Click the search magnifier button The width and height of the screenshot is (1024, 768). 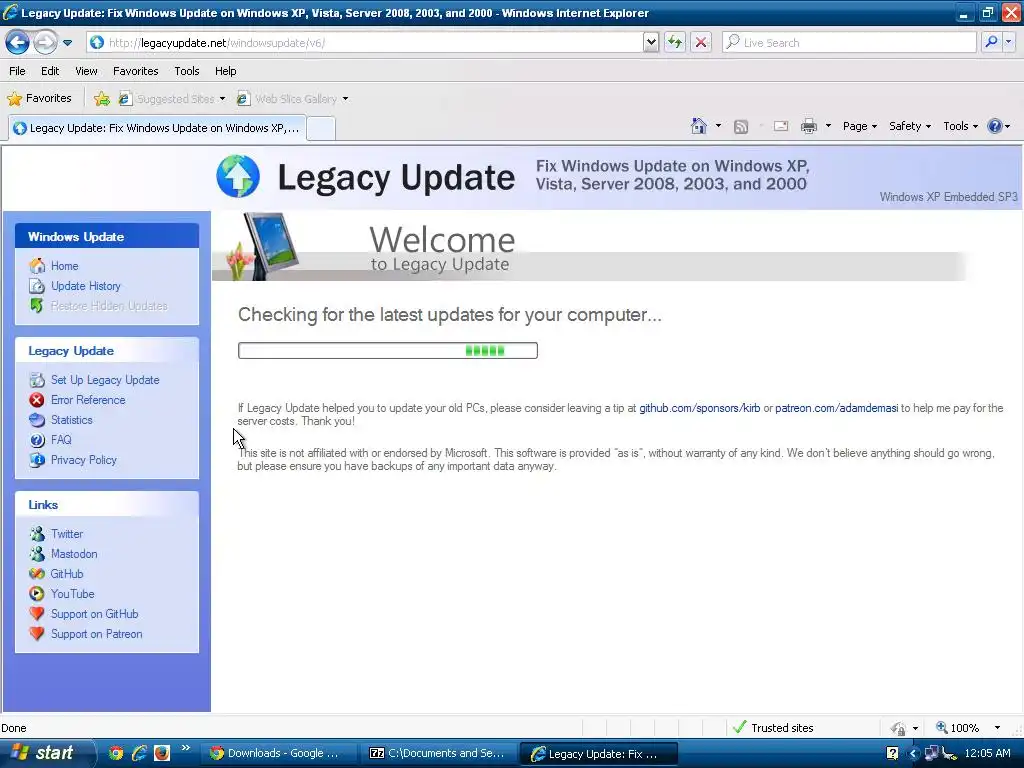click(x=991, y=42)
